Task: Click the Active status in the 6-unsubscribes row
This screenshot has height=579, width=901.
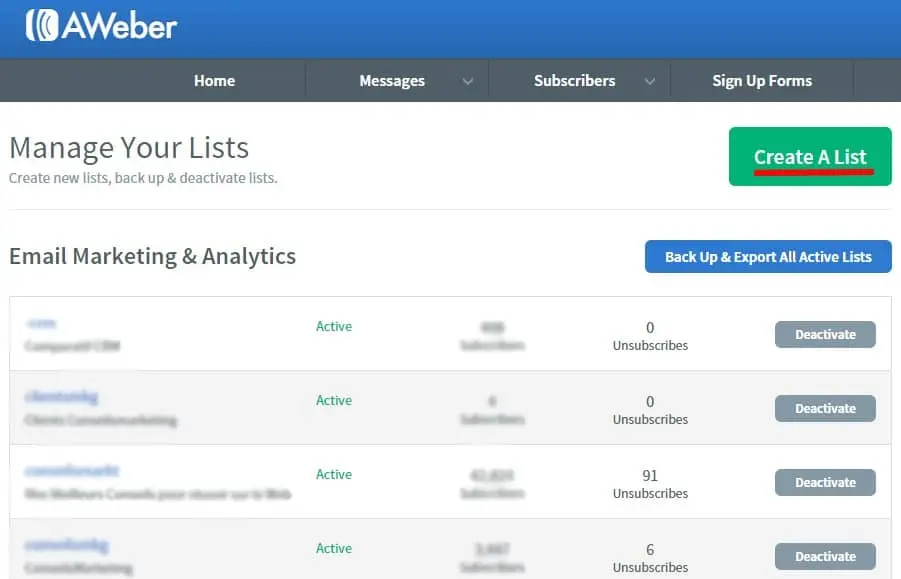Action: 334,549
